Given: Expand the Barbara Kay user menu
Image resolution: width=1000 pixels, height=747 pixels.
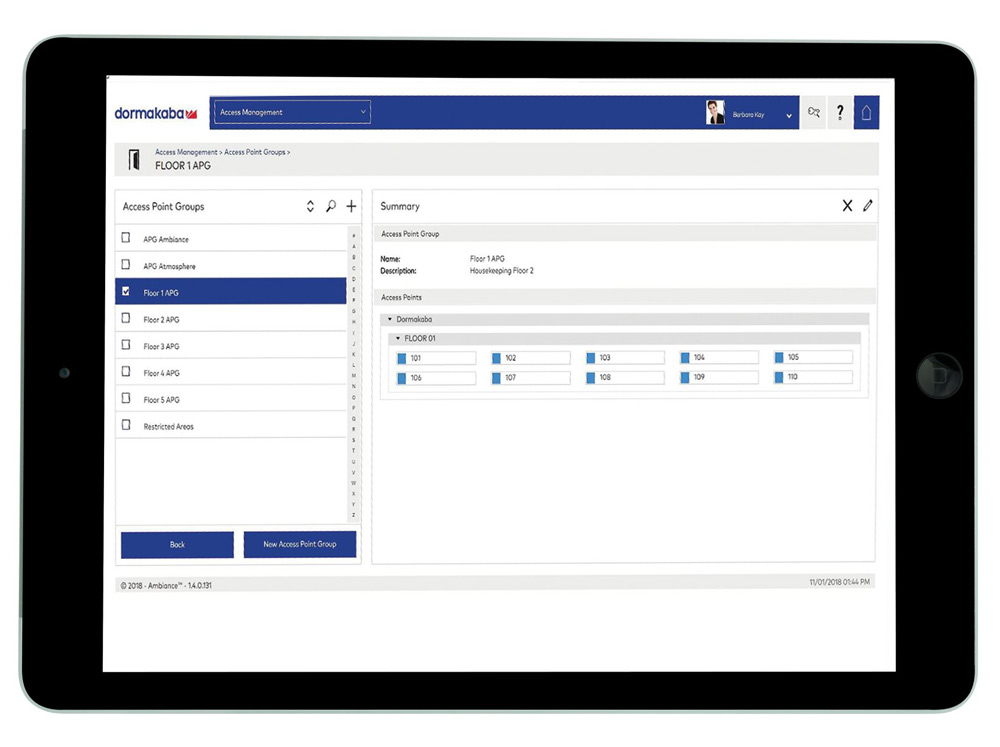Looking at the screenshot, I should (x=789, y=116).
